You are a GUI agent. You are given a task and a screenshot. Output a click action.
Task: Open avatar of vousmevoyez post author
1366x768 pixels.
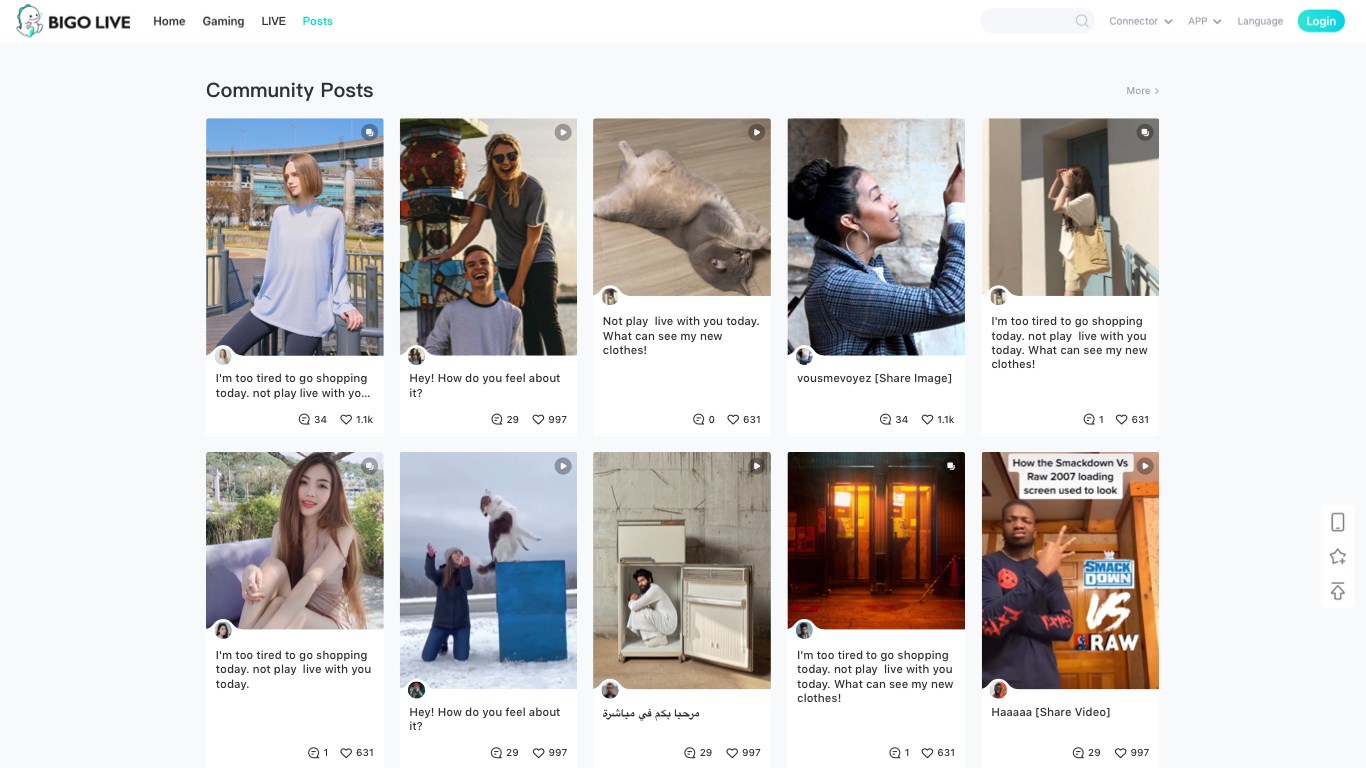point(804,356)
